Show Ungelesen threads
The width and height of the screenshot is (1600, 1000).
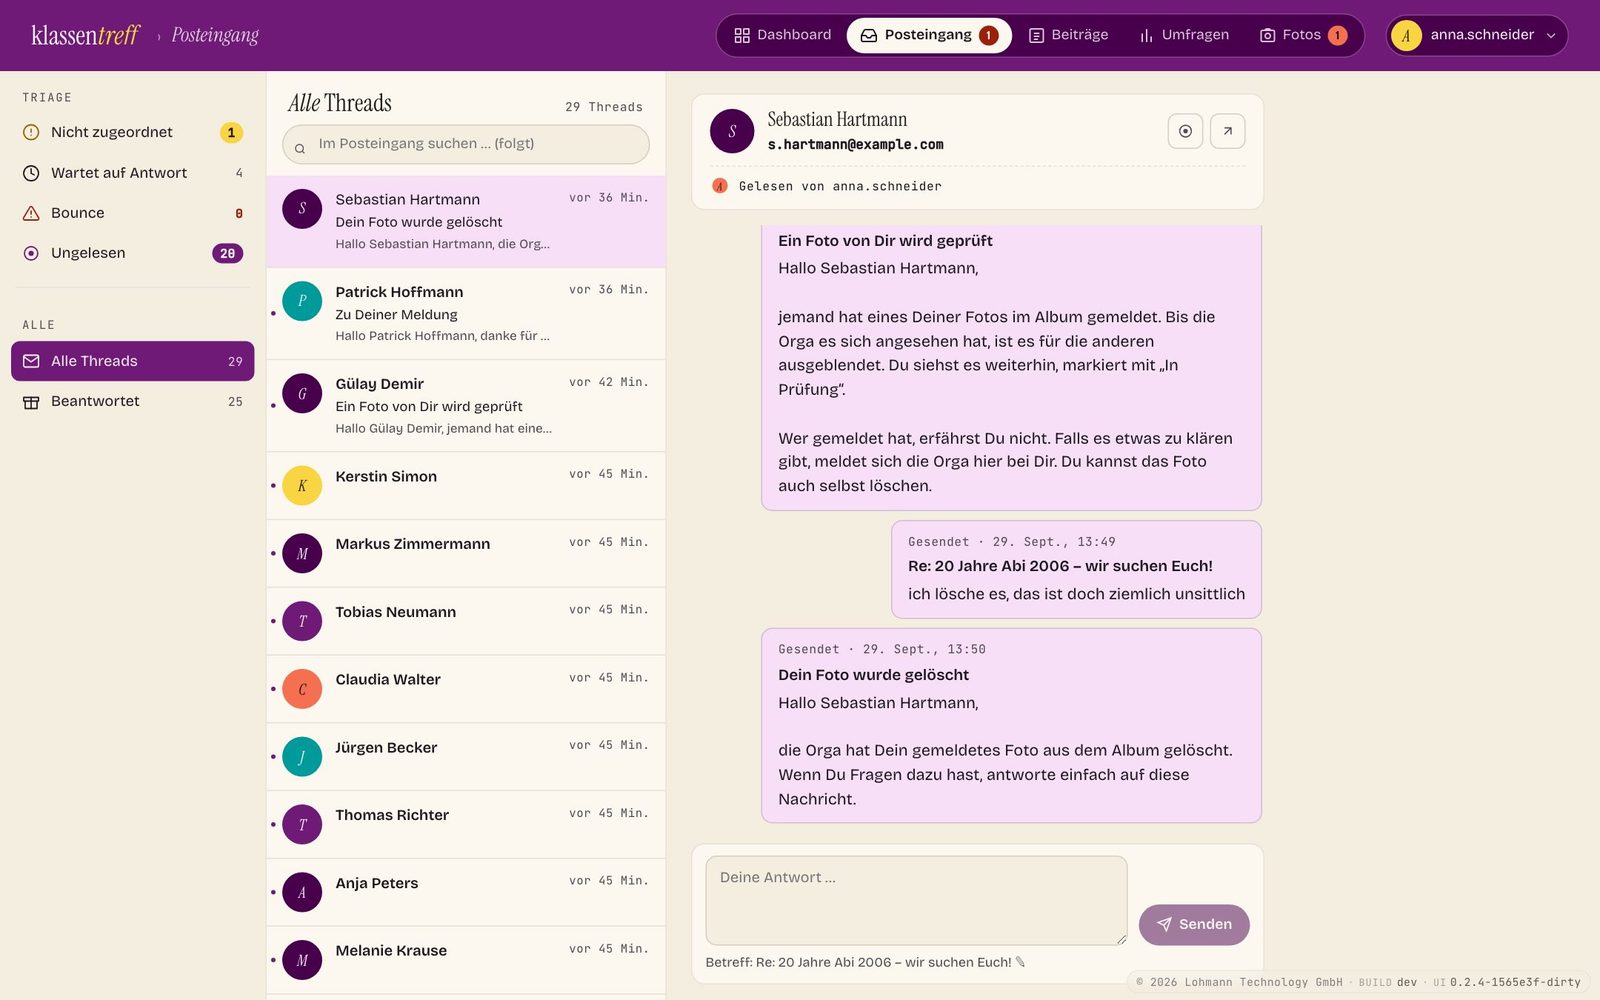133,253
